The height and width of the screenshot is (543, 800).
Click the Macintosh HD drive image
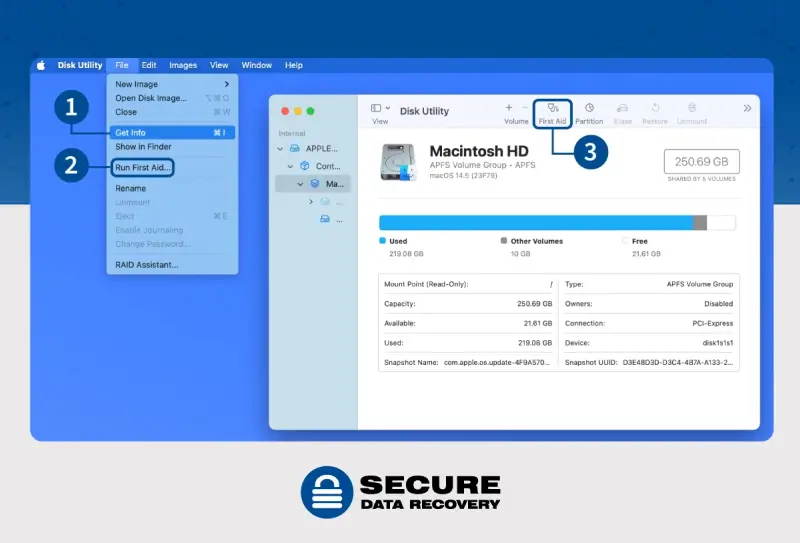(x=398, y=162)
